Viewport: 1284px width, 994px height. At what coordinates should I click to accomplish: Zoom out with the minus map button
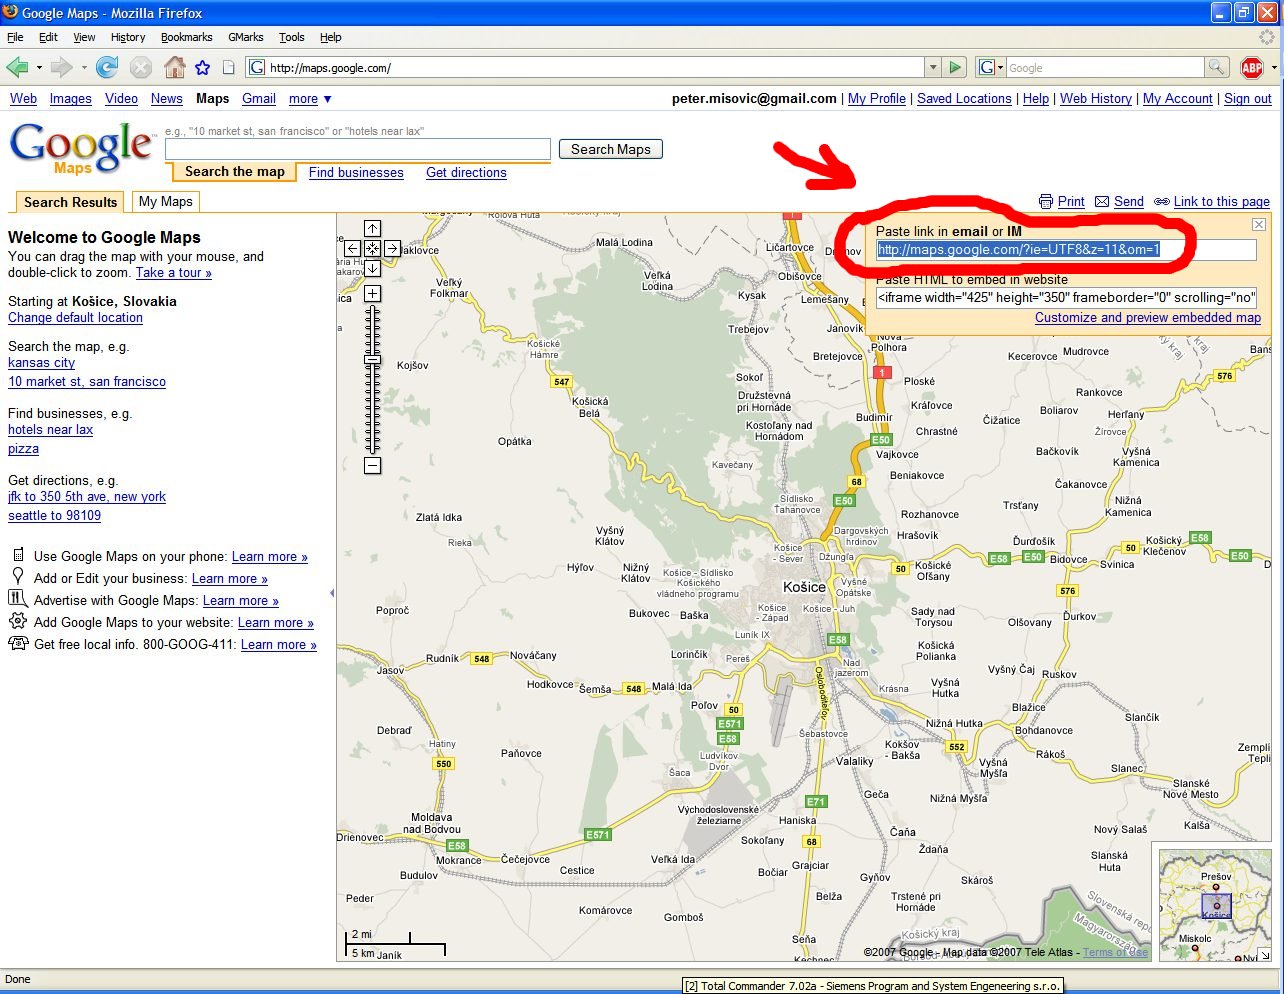pyautogui.click(x=372, y=465)
